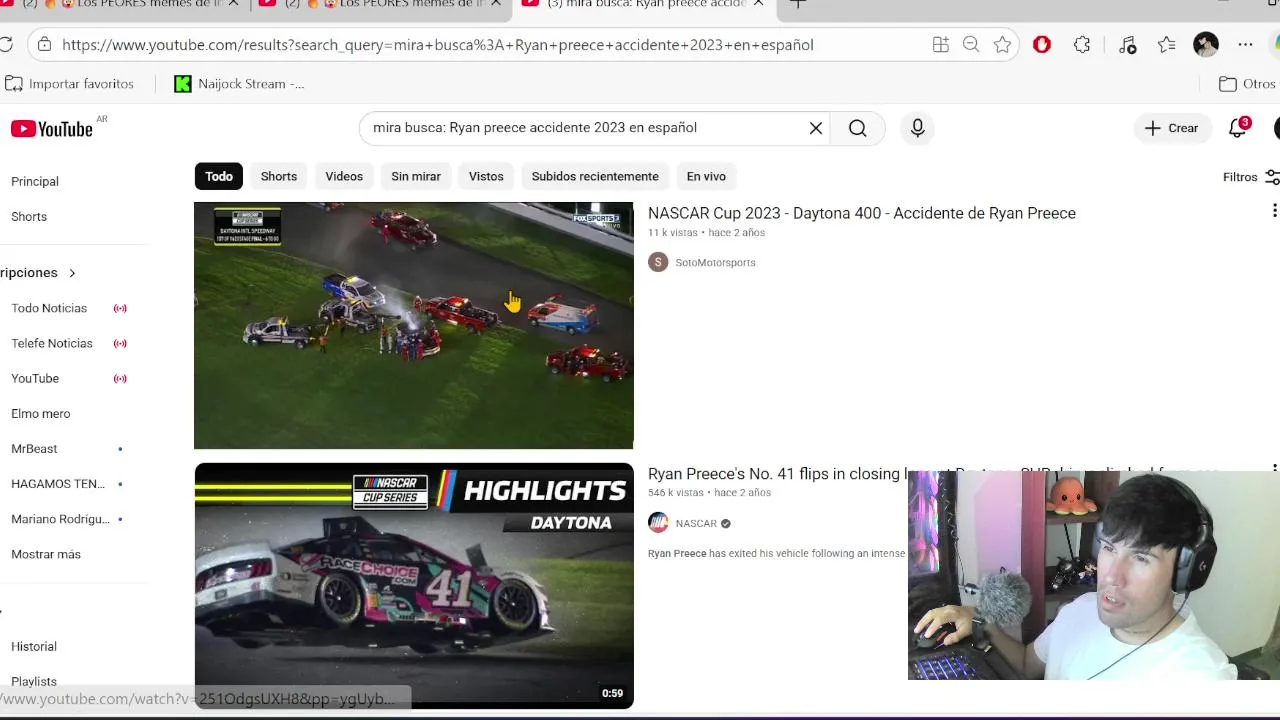This screenshot has width=1280, height=720.
Task: Add page to favorites with star icon
Action: 1002,45
